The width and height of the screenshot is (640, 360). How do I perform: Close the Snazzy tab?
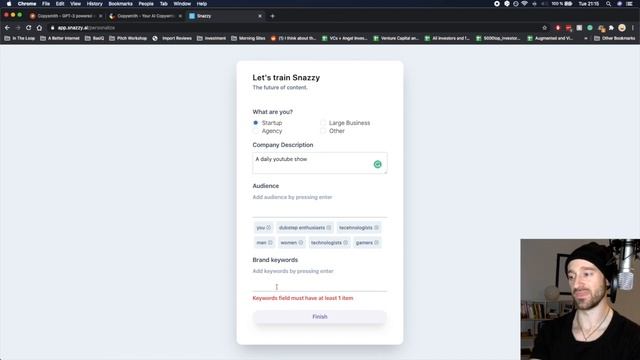pyautogui.click(x=260, y=16)
